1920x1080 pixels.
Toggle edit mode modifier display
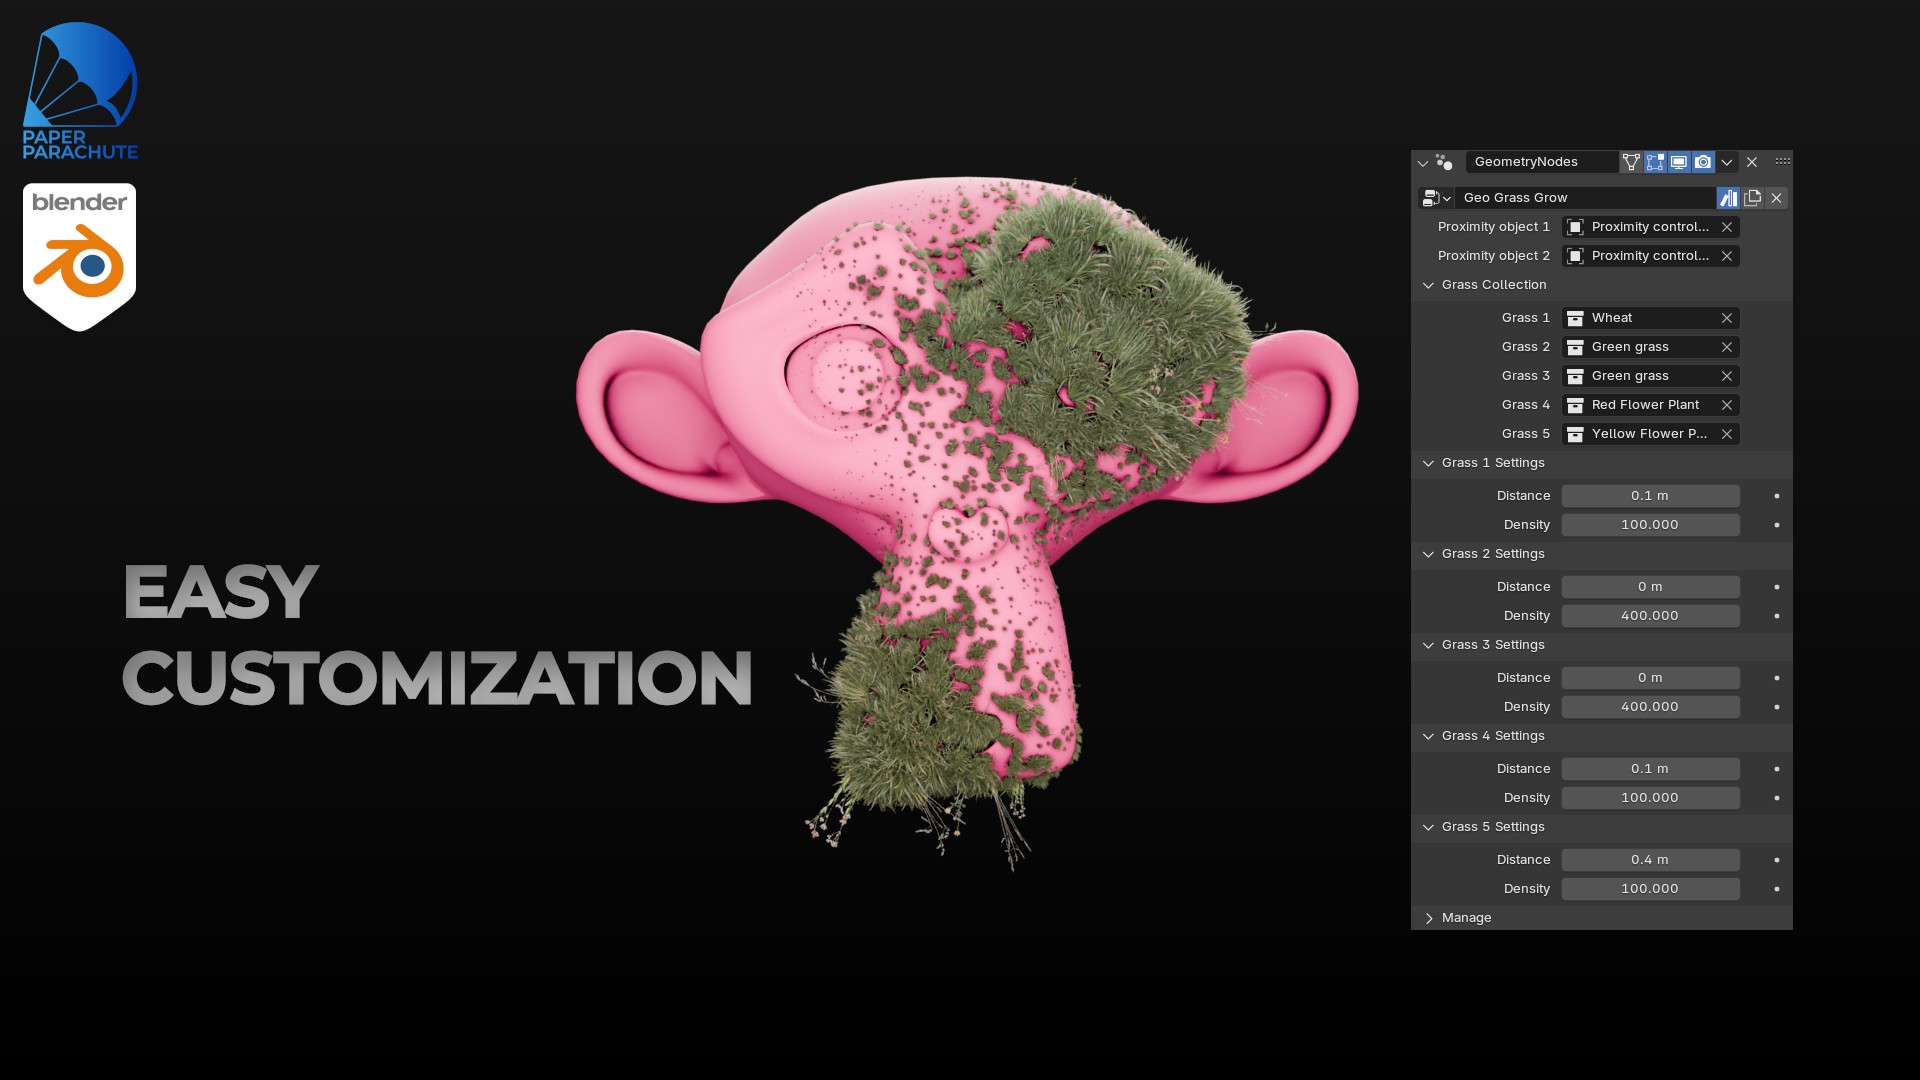[1655, 162]
